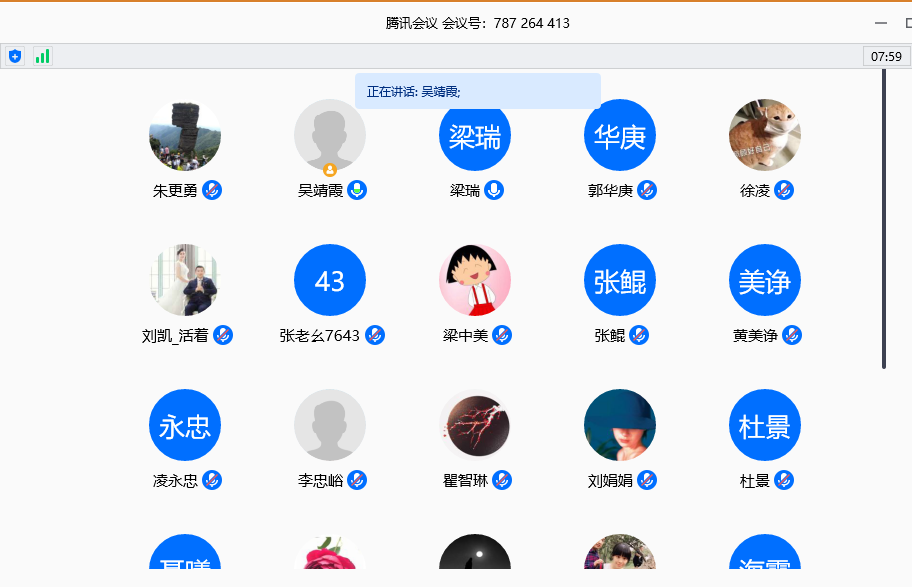Image resolution: width=912 pixels, height=587 pixels.
Task: Click the participant name 刘凯_活着
Action: click(175, 336)
